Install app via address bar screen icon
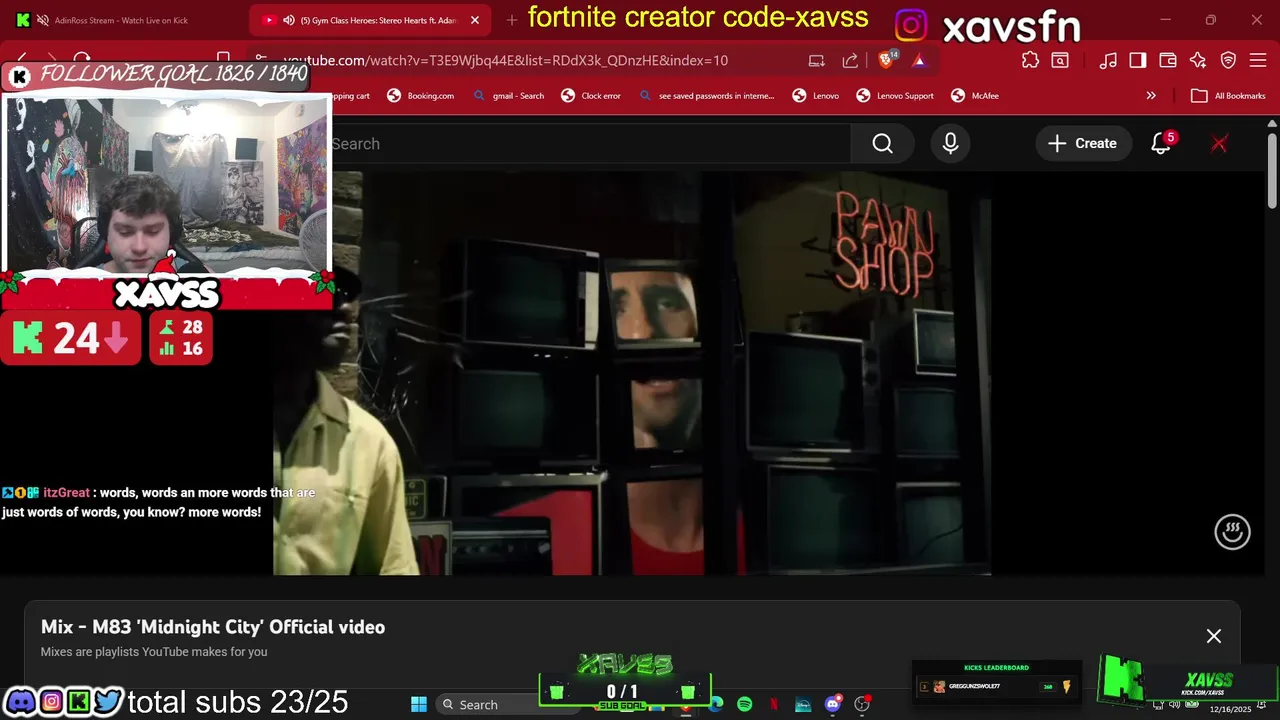The height and width of the screenshot is (720, 1280). [817, 60]
